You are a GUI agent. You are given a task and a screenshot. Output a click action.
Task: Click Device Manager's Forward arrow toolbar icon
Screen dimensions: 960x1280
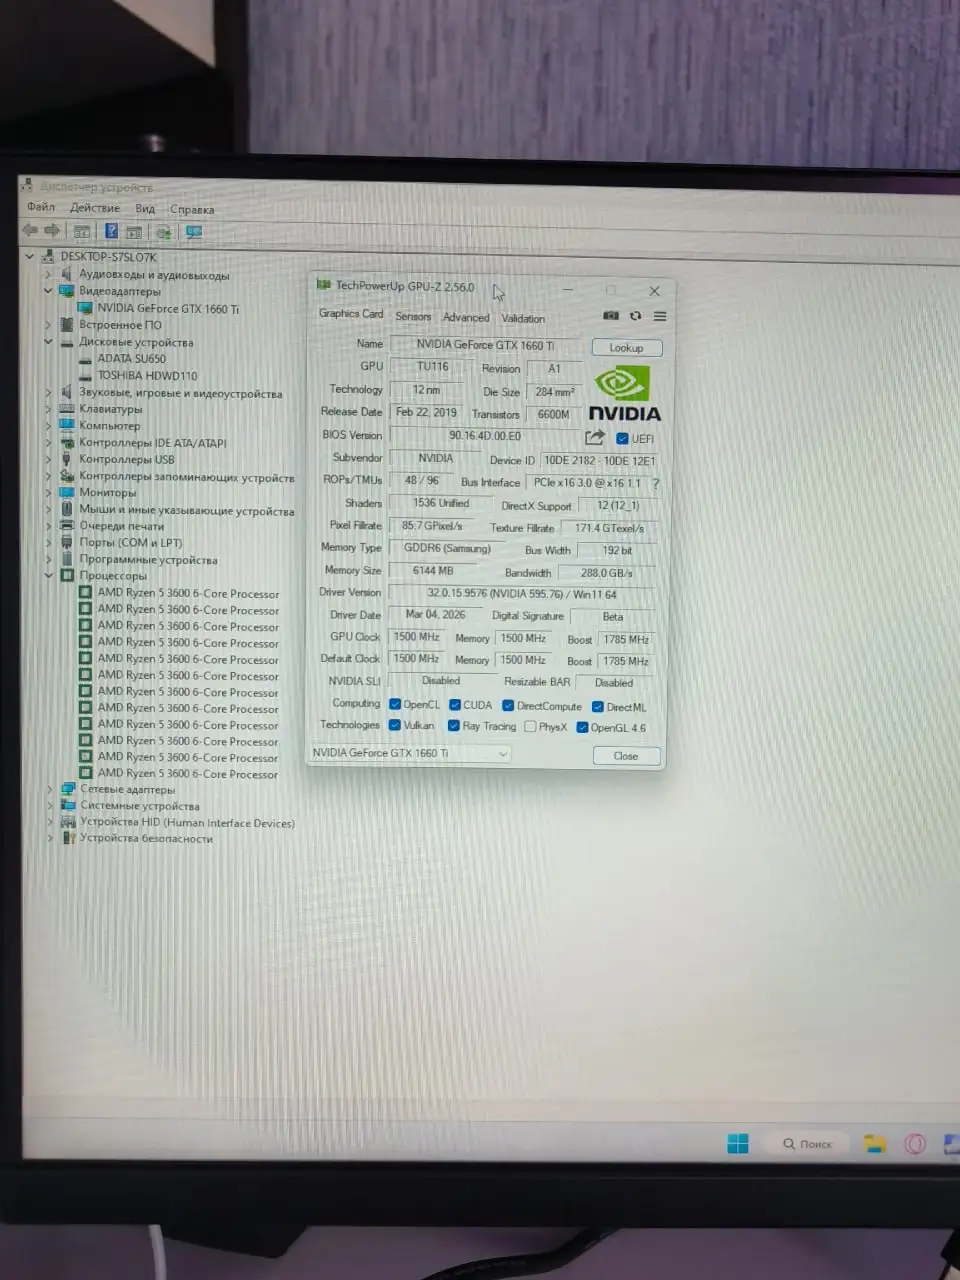pos(52,231)
